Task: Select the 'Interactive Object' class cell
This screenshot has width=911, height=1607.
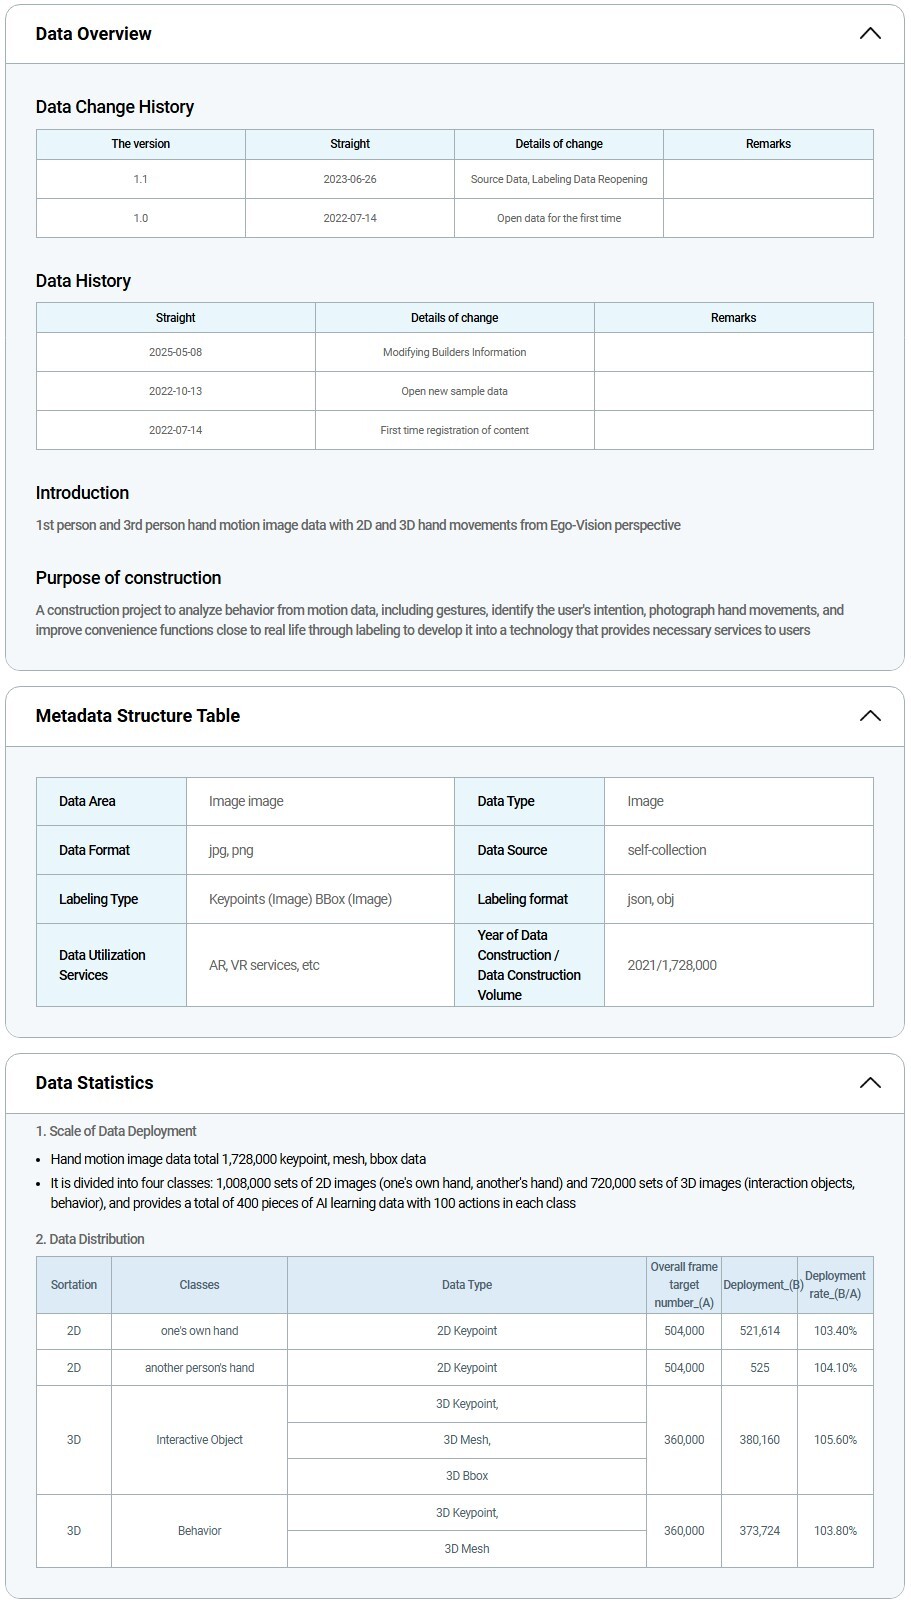Action: (199, 1440)
